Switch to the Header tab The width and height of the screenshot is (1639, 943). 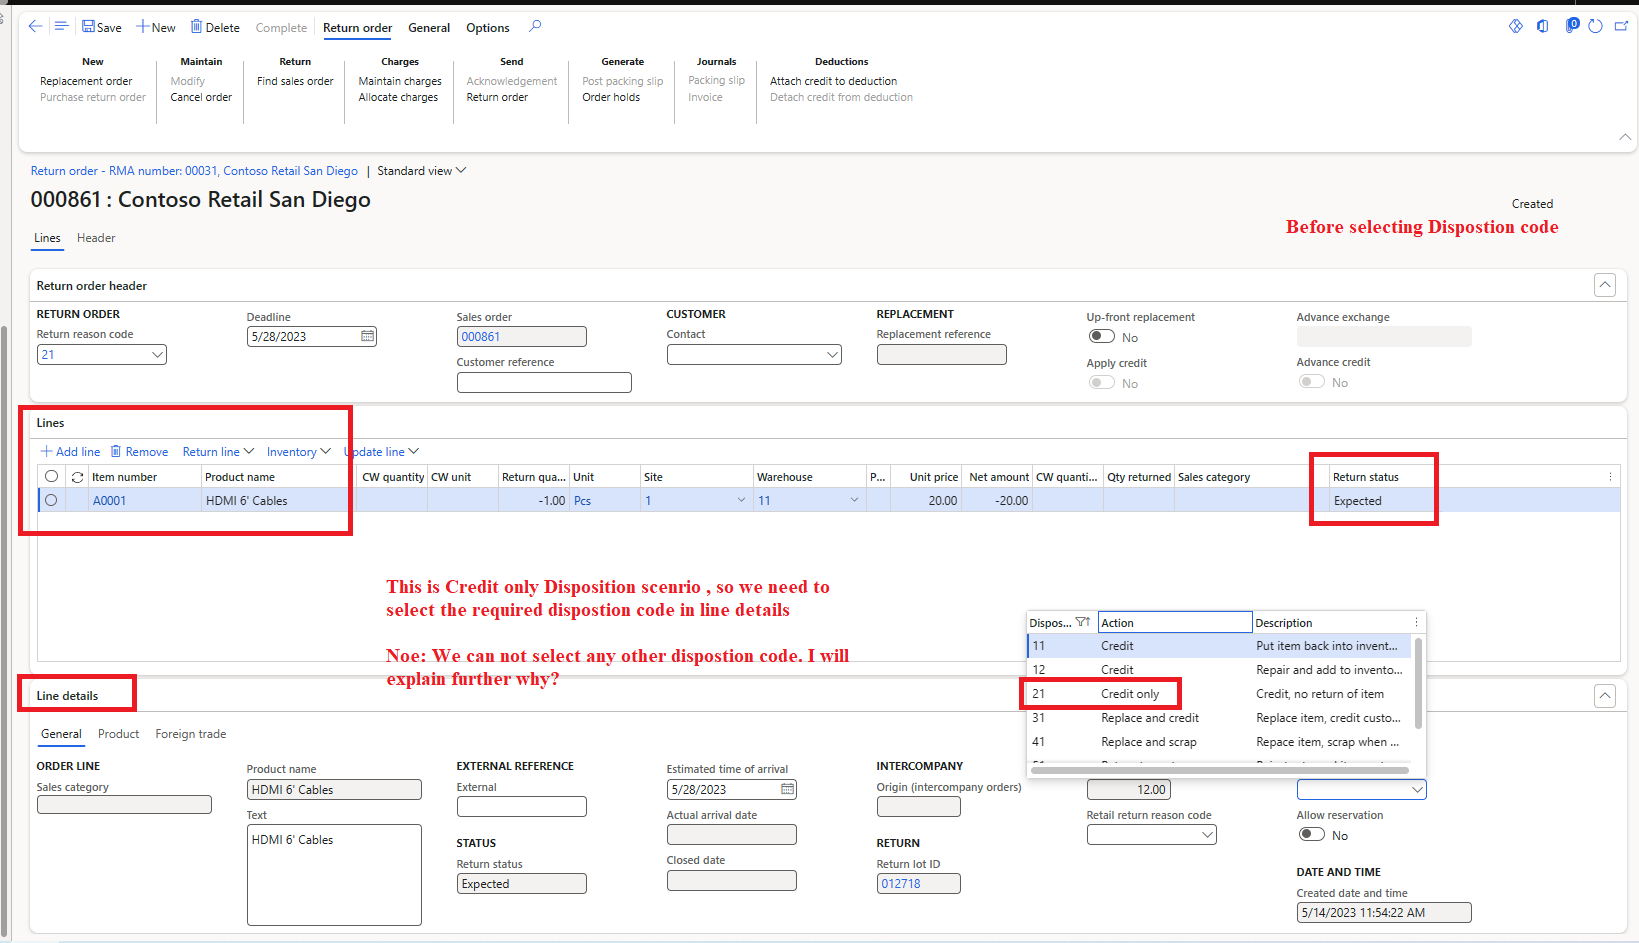point(95,238)
